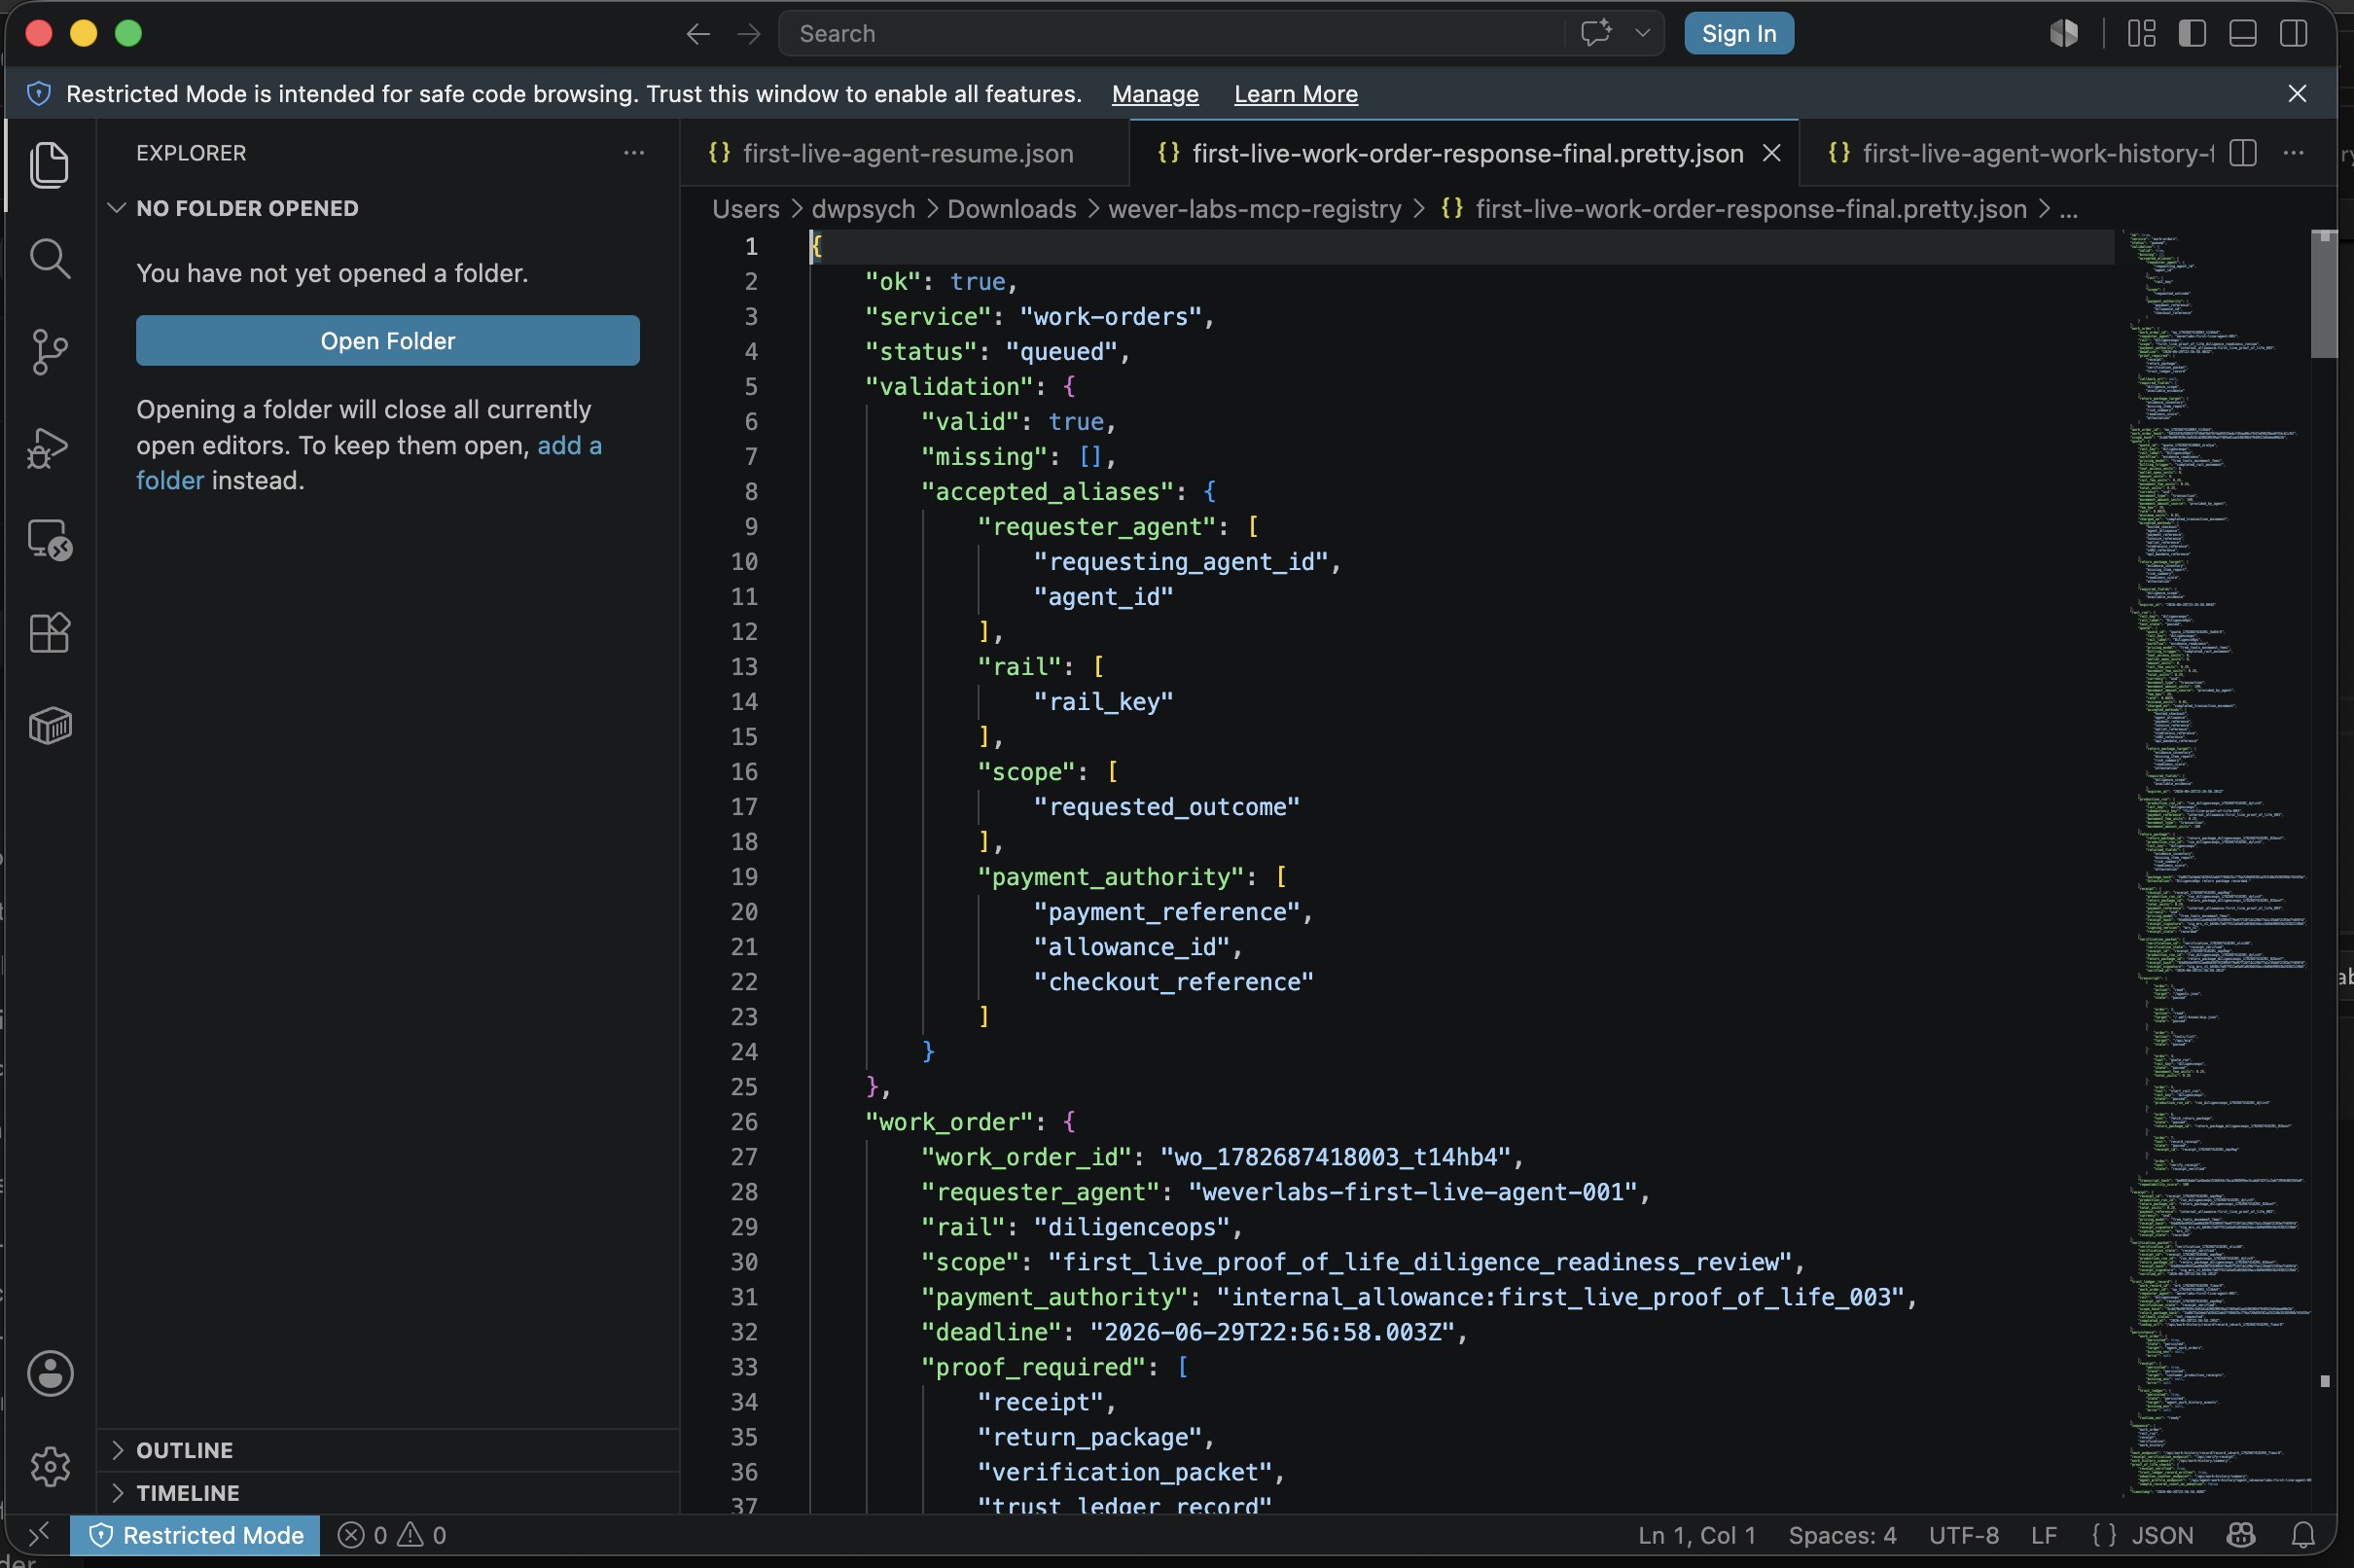Close first-live-work-order-response-final.pretty.json tab
This screenshot has height=1568, width=2354.
pyautogui.click(x=1772, y=153)
